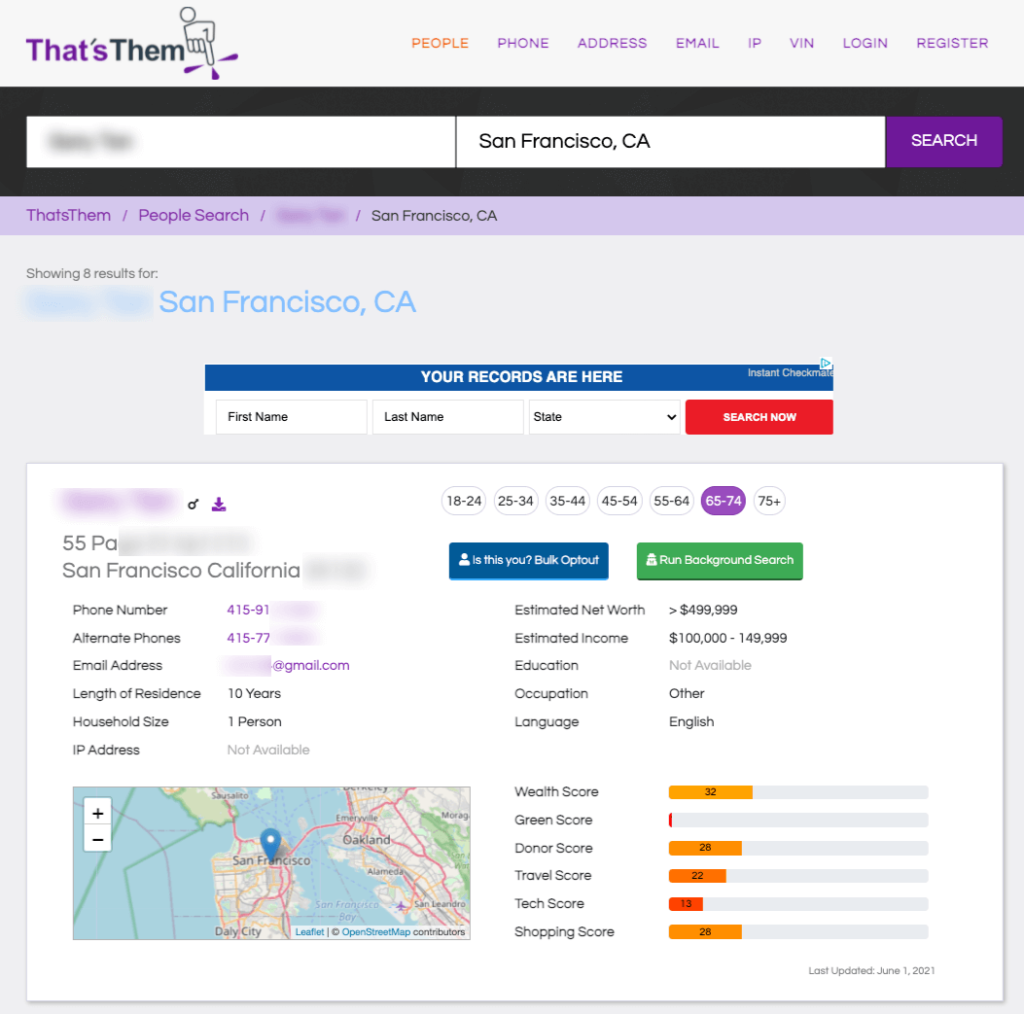This screenshot has width=1024, height=1014.
Task: Click the Tech Score bar showing 13
Action: [x=686, y=904]
